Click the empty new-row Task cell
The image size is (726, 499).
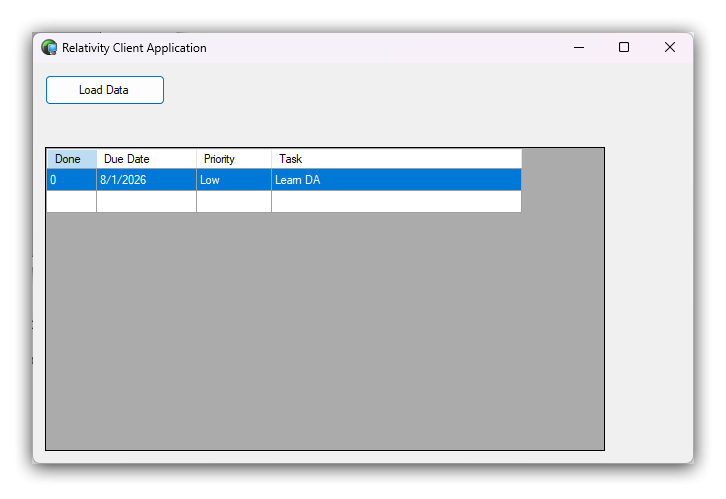(396, 201)
